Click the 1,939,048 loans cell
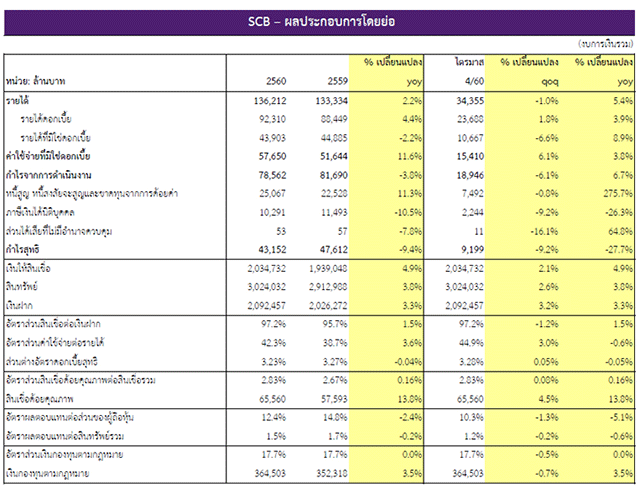 coord(325,268)
